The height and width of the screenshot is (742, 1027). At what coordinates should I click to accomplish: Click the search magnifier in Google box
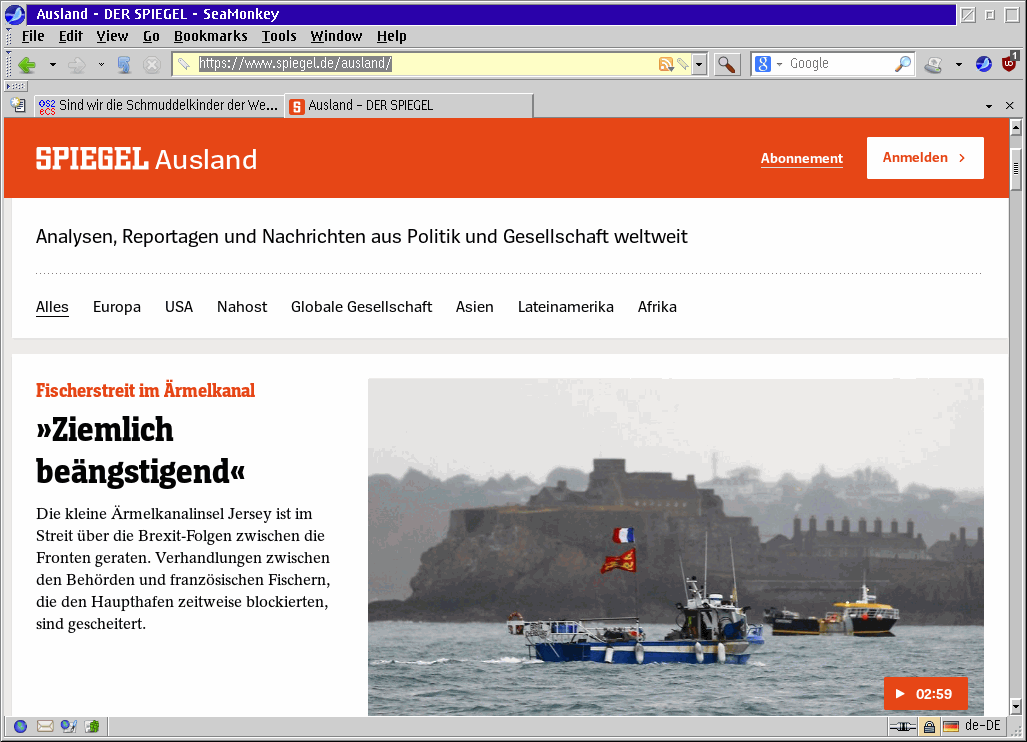point(903,64)
